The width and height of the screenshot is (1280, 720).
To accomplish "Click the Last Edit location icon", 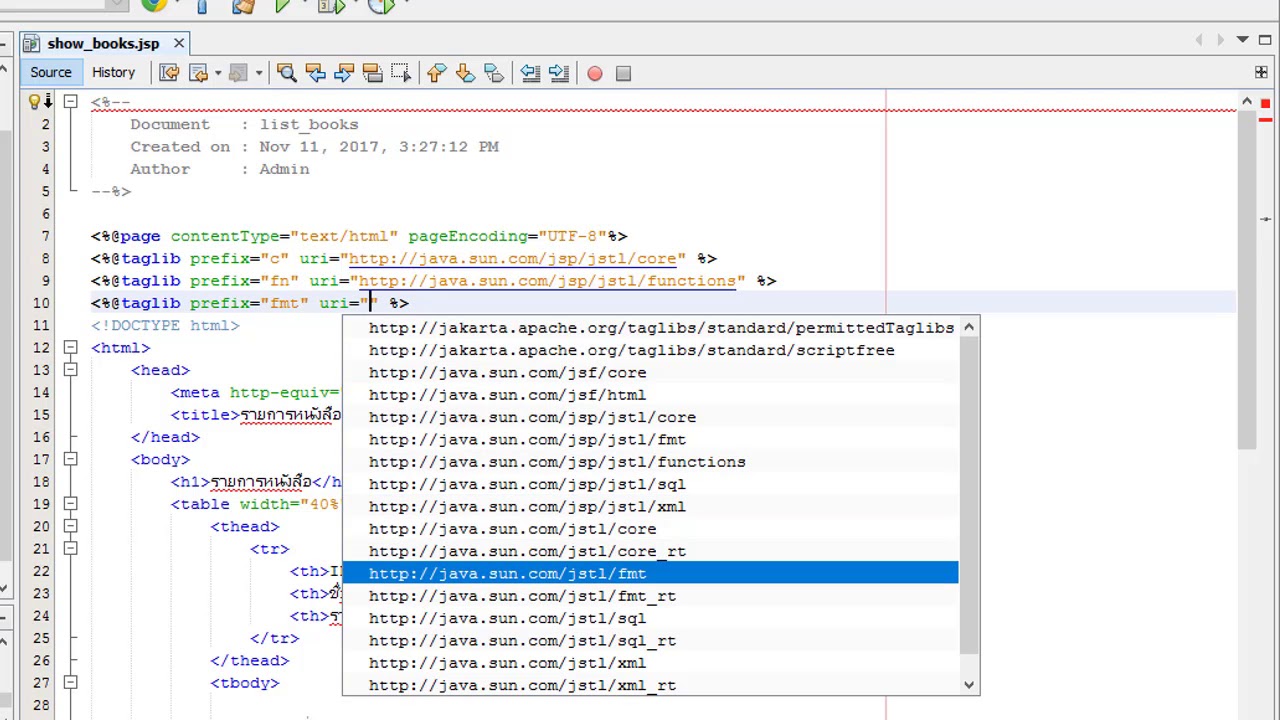I will [x=169, y=73].
